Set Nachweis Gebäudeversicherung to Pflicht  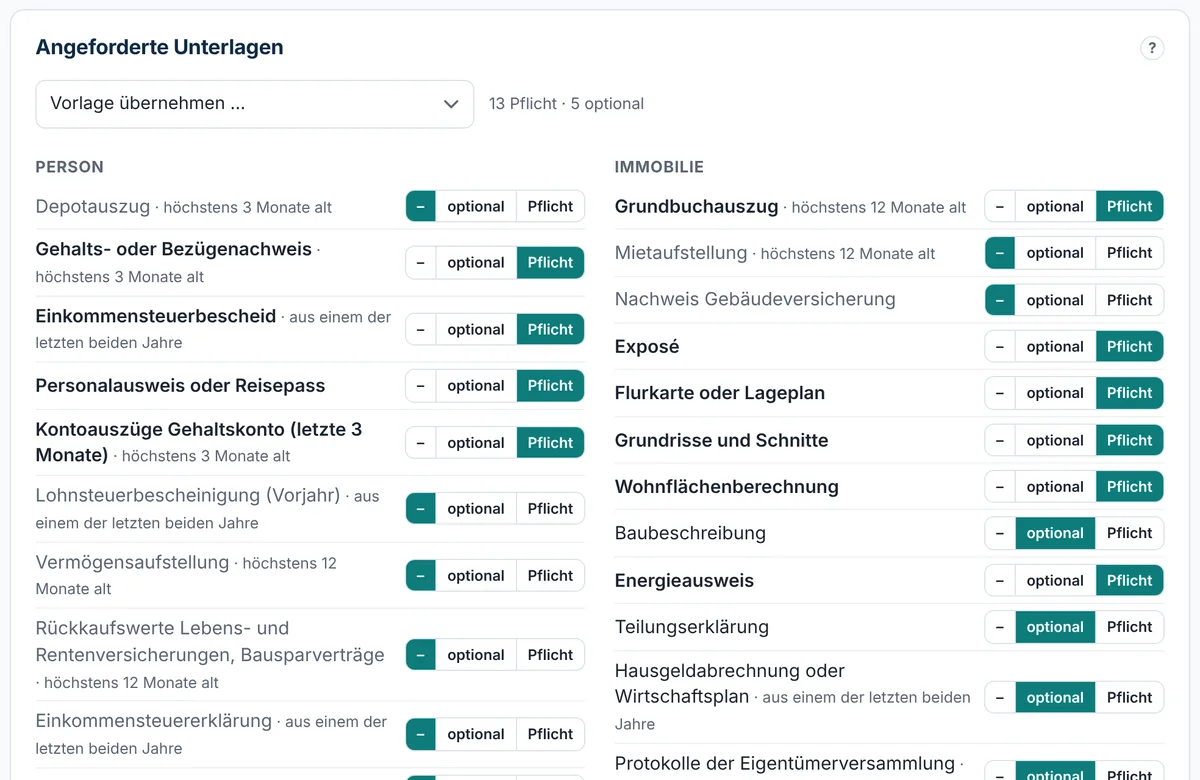point(1130,300)
